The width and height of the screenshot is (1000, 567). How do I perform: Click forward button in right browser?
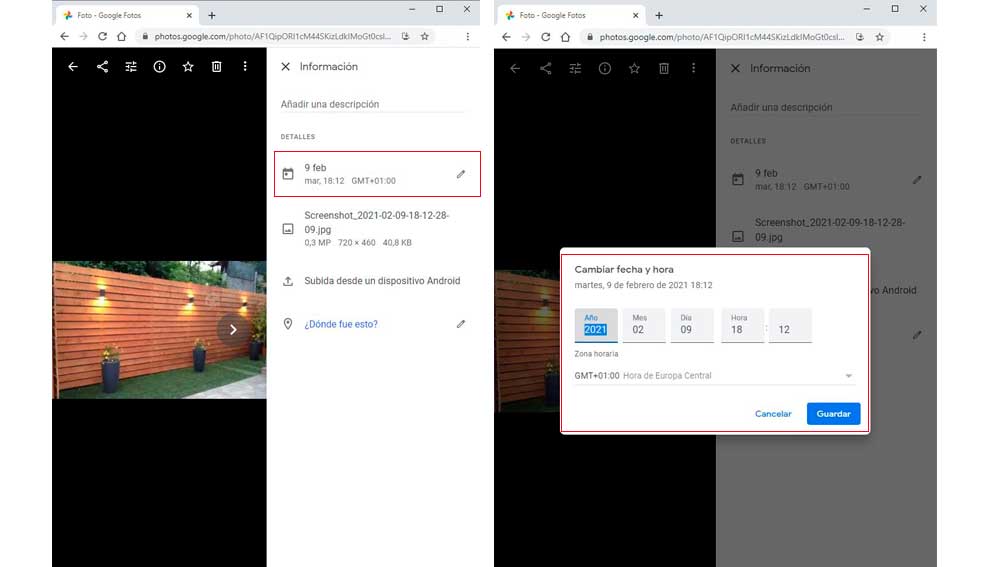526,37
